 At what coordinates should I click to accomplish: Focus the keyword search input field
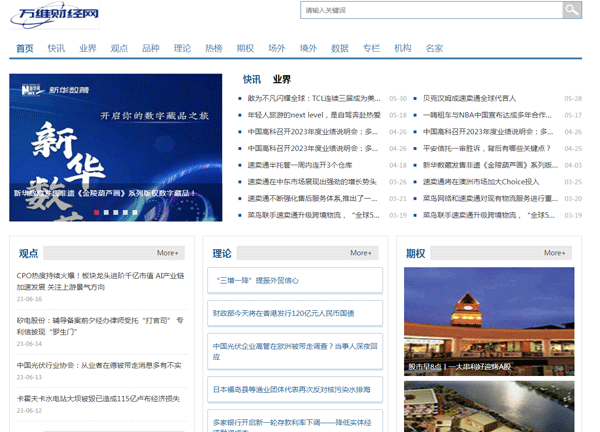[431, 10]
